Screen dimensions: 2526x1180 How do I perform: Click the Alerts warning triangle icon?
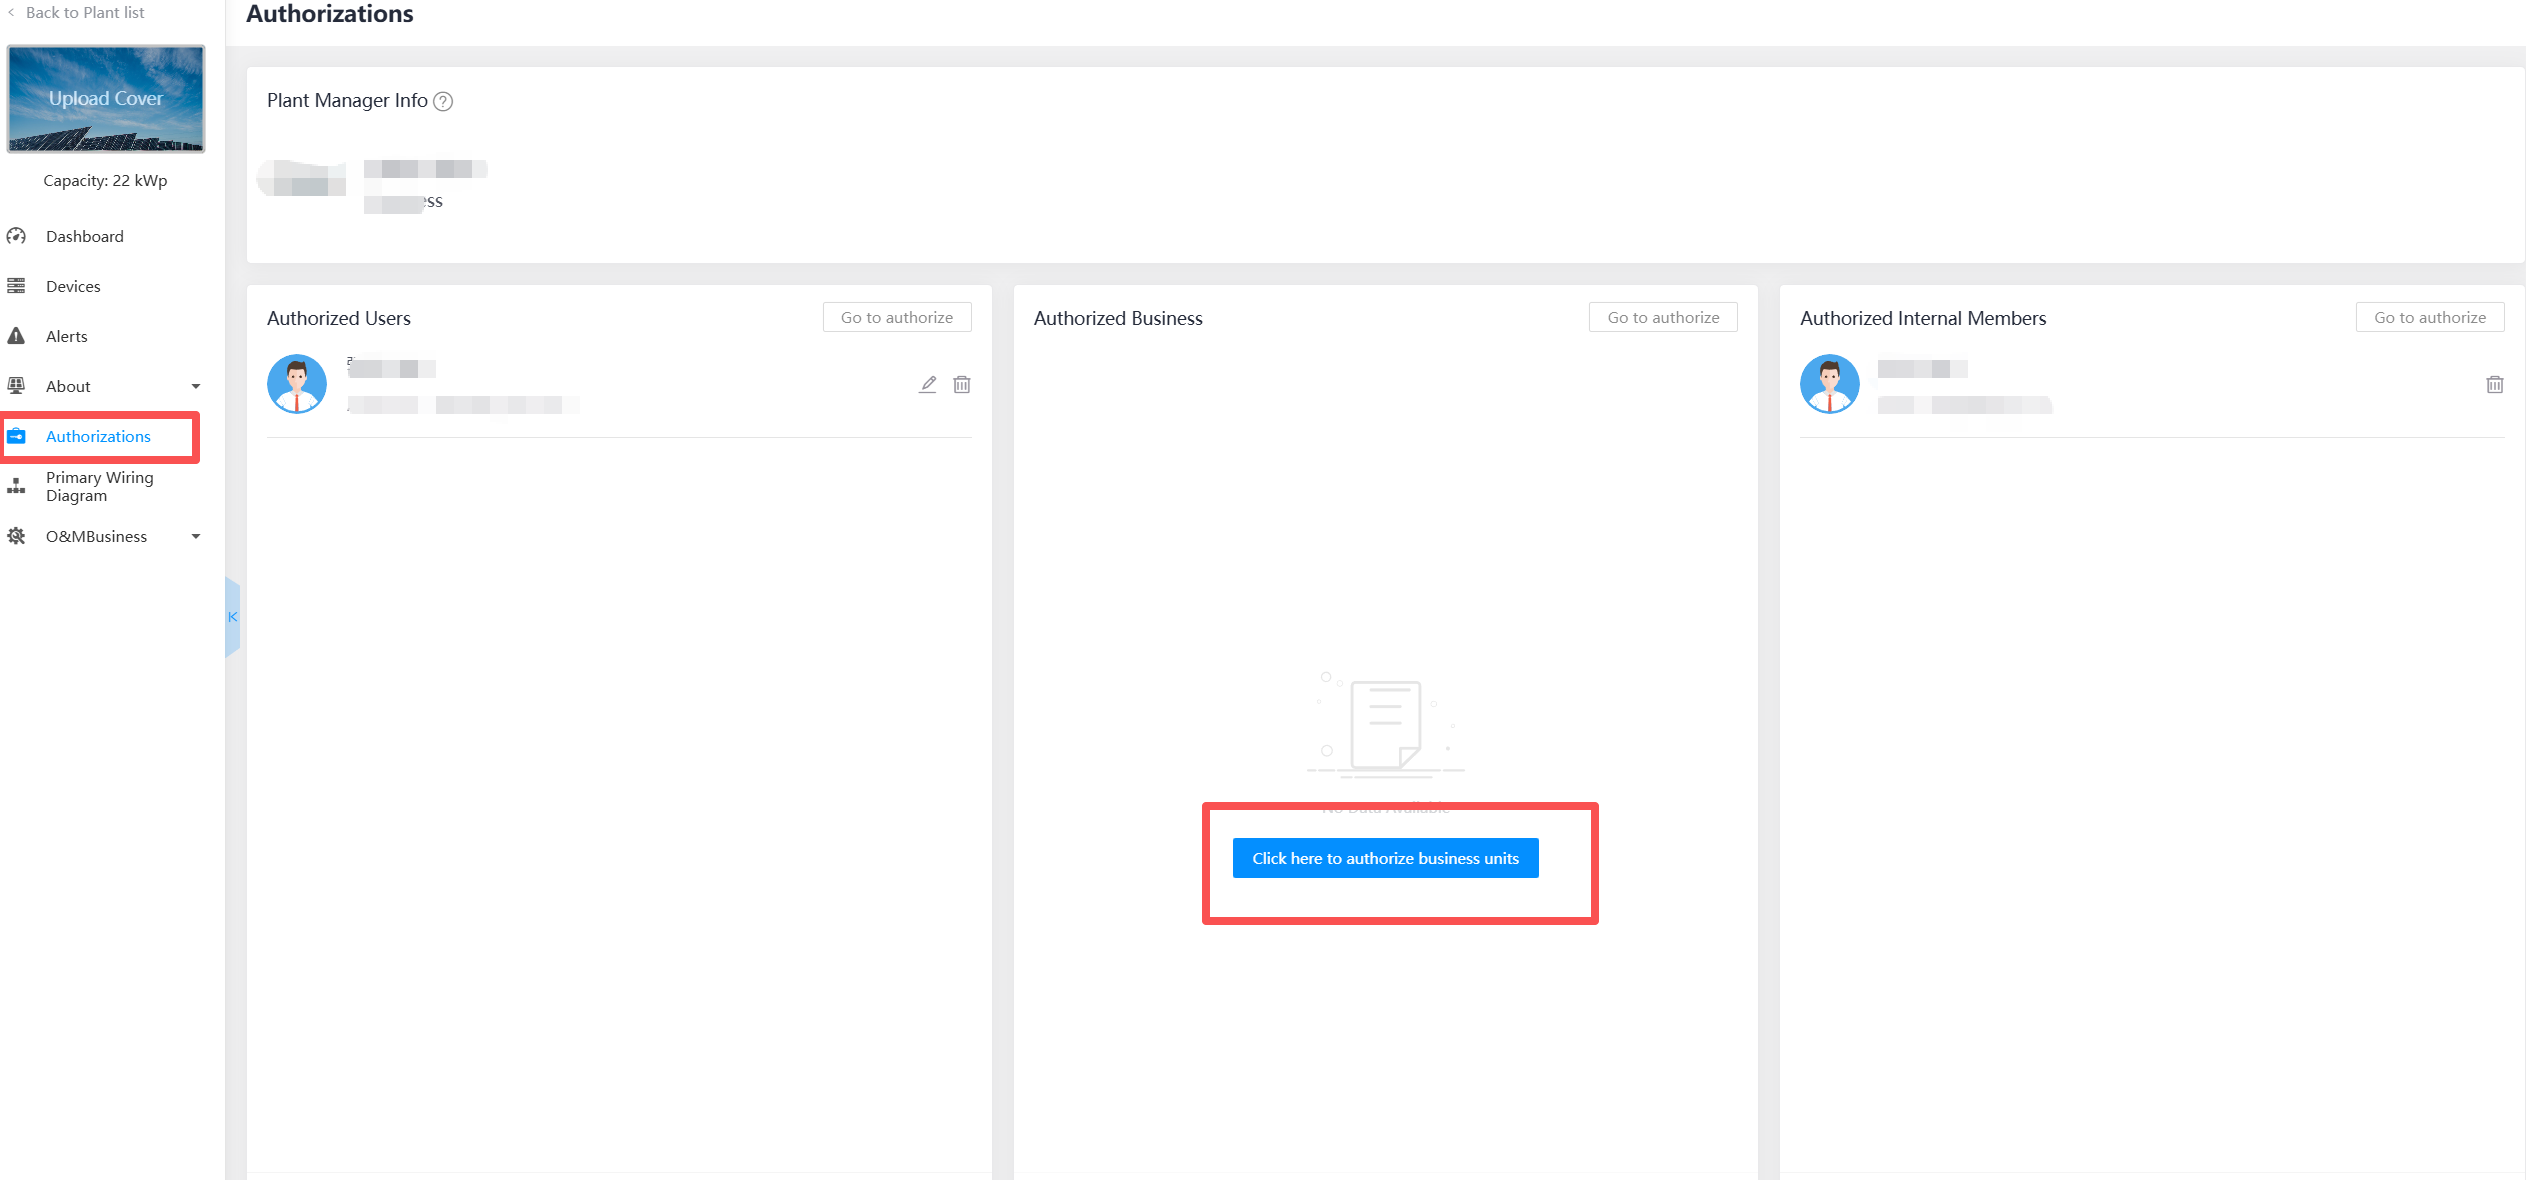[x=16, y=336]
